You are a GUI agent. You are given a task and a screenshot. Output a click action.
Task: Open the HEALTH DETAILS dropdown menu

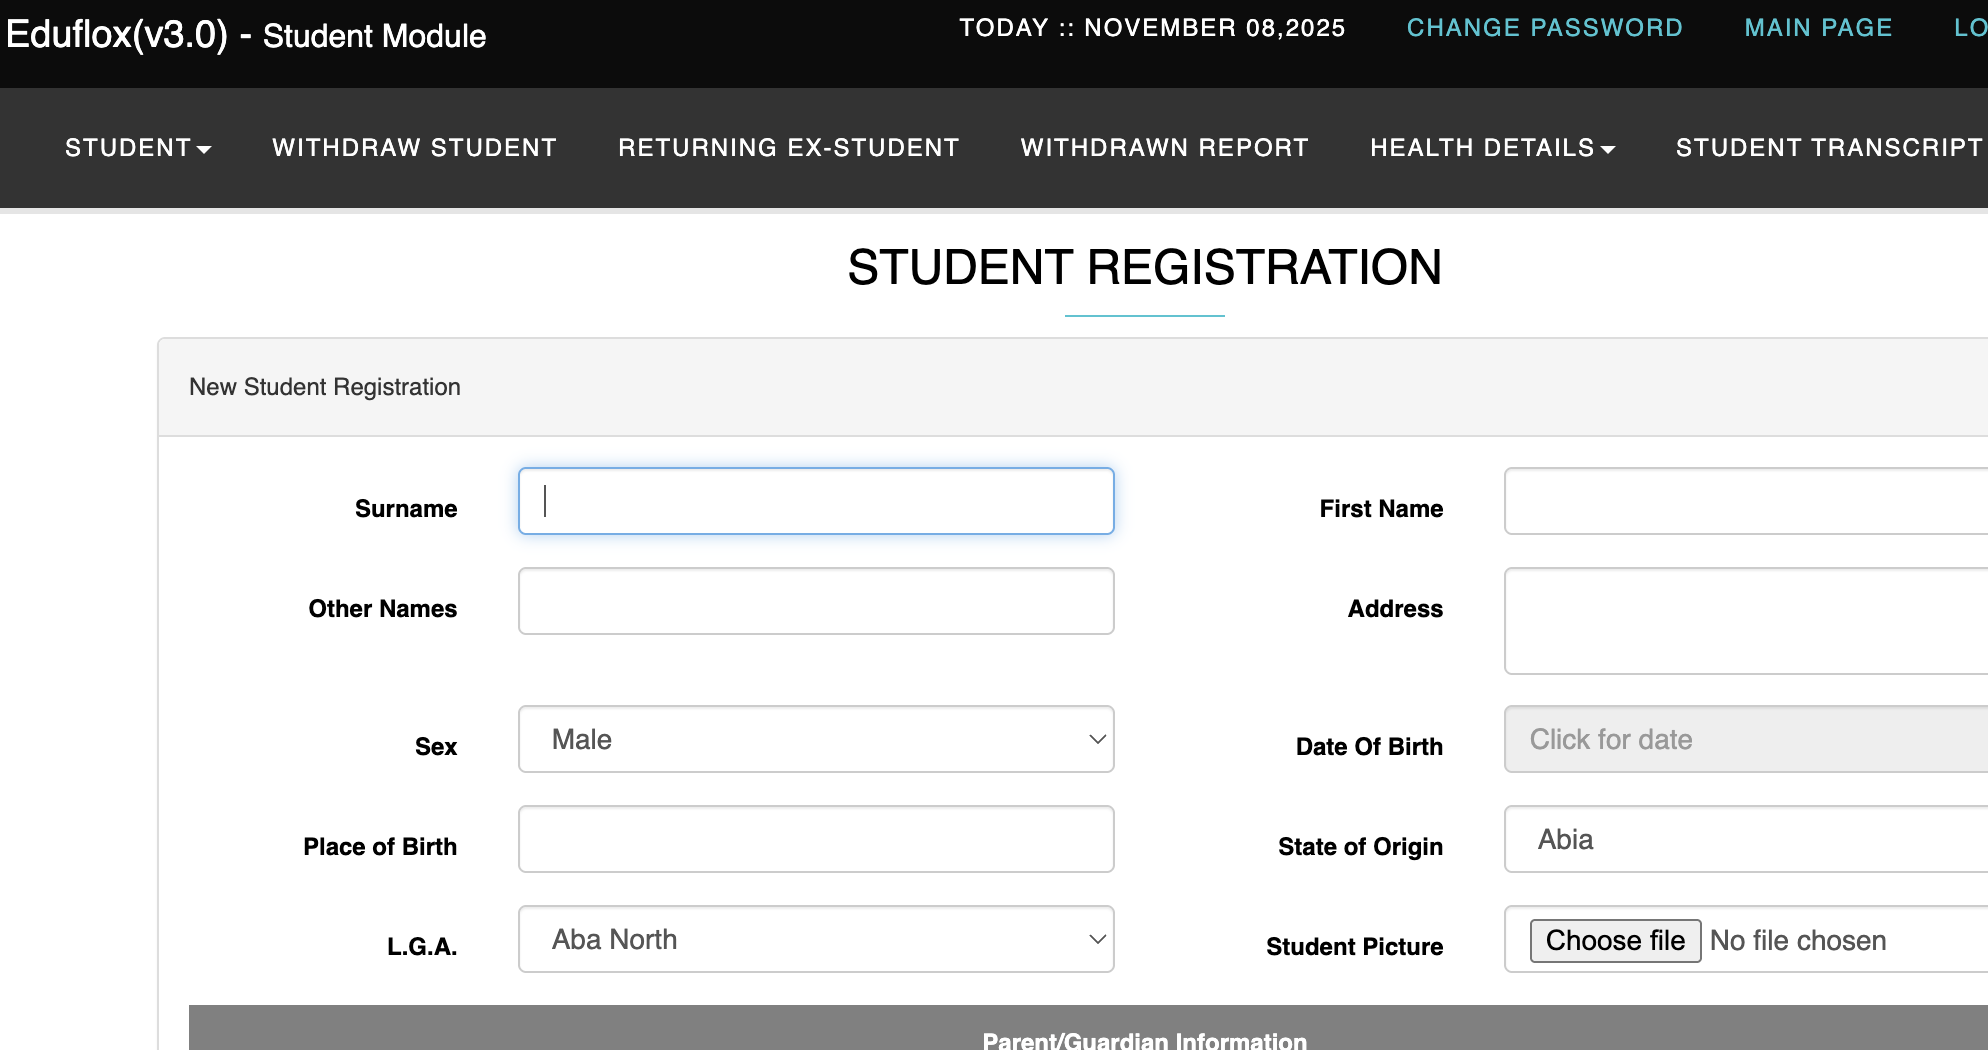point(1492,148)
